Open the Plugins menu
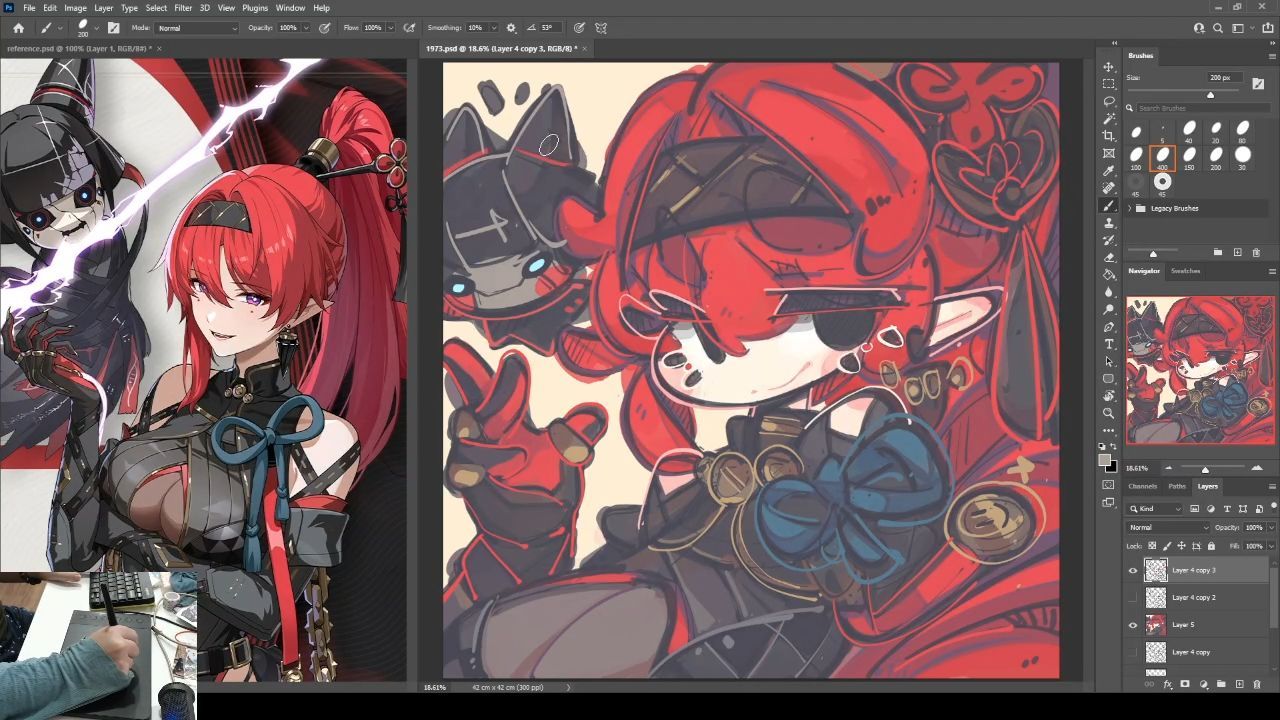 click(255, 8)
